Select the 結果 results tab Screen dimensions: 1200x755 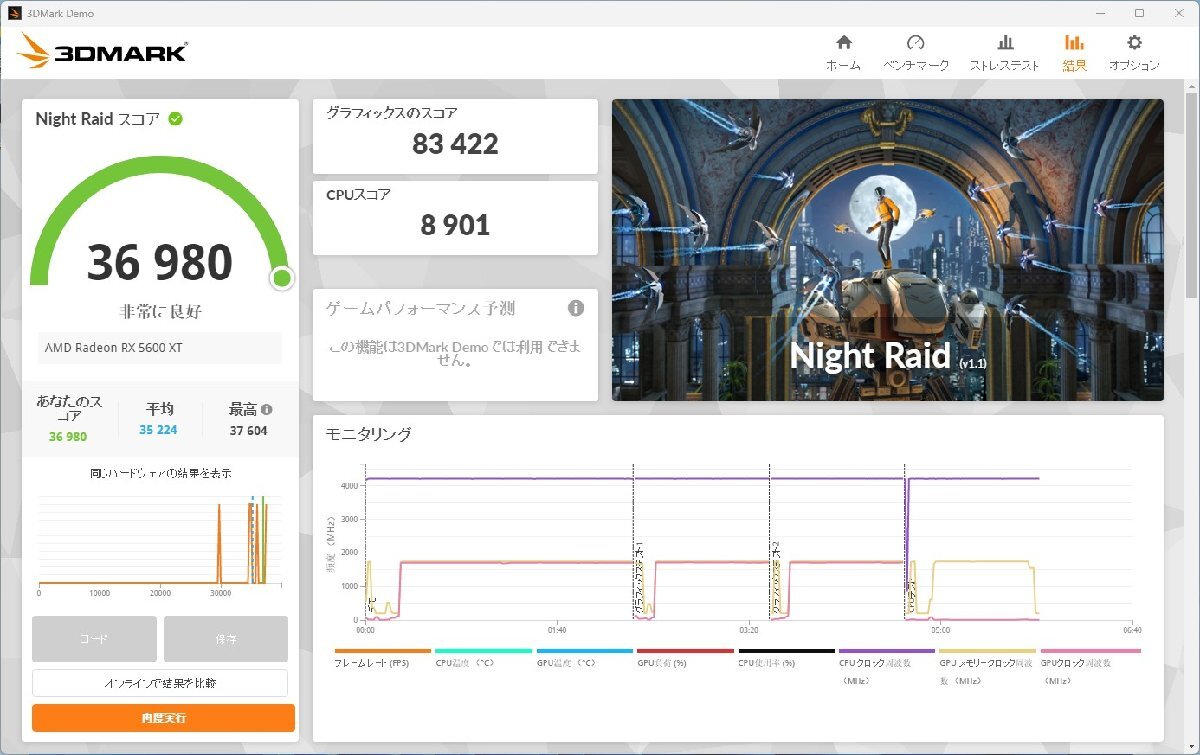(1074, 53)
